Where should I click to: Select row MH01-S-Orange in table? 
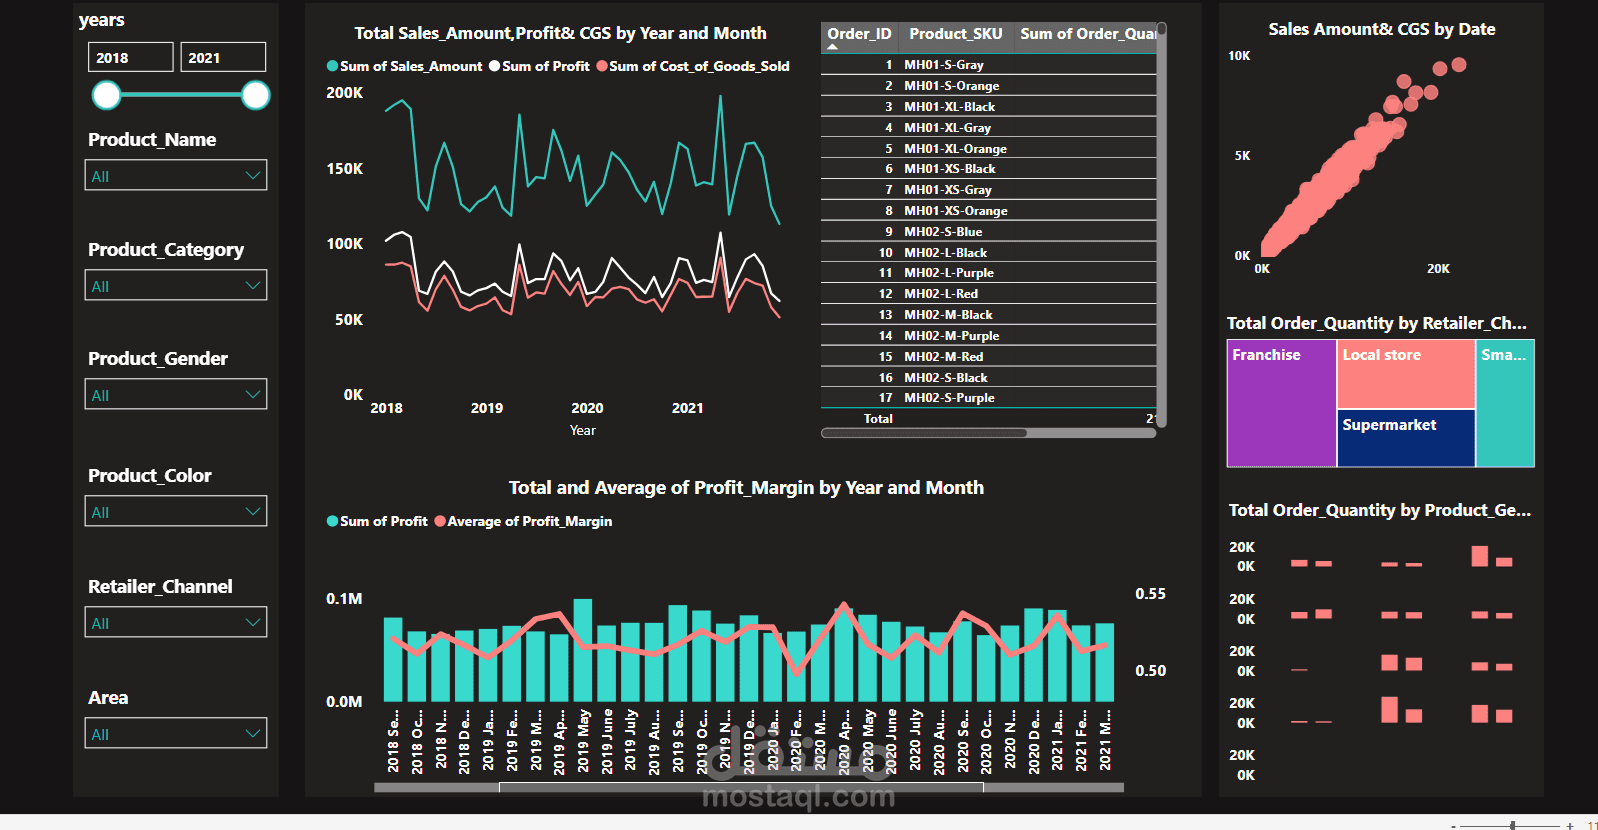988,86
